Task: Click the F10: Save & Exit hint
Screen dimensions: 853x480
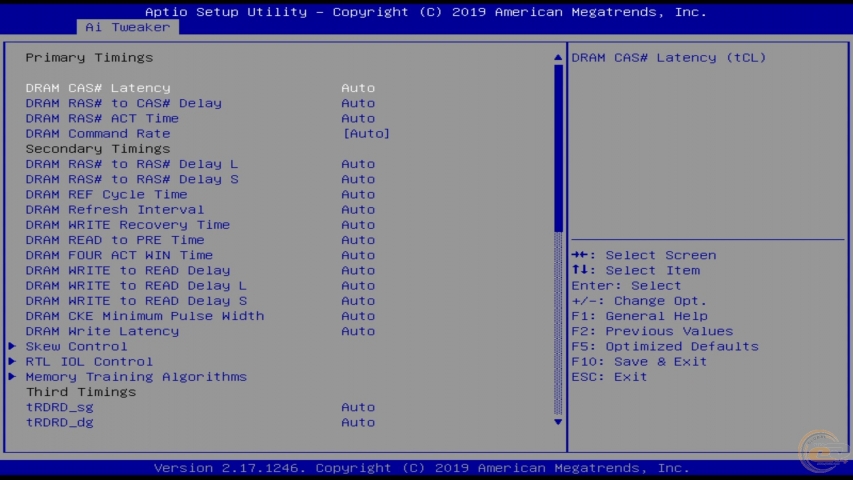Action: pyautogui.click(x=639, y=361)
